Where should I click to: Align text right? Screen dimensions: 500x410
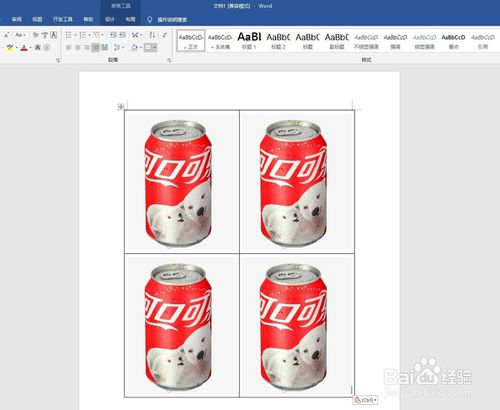click(x=87, y=48)
